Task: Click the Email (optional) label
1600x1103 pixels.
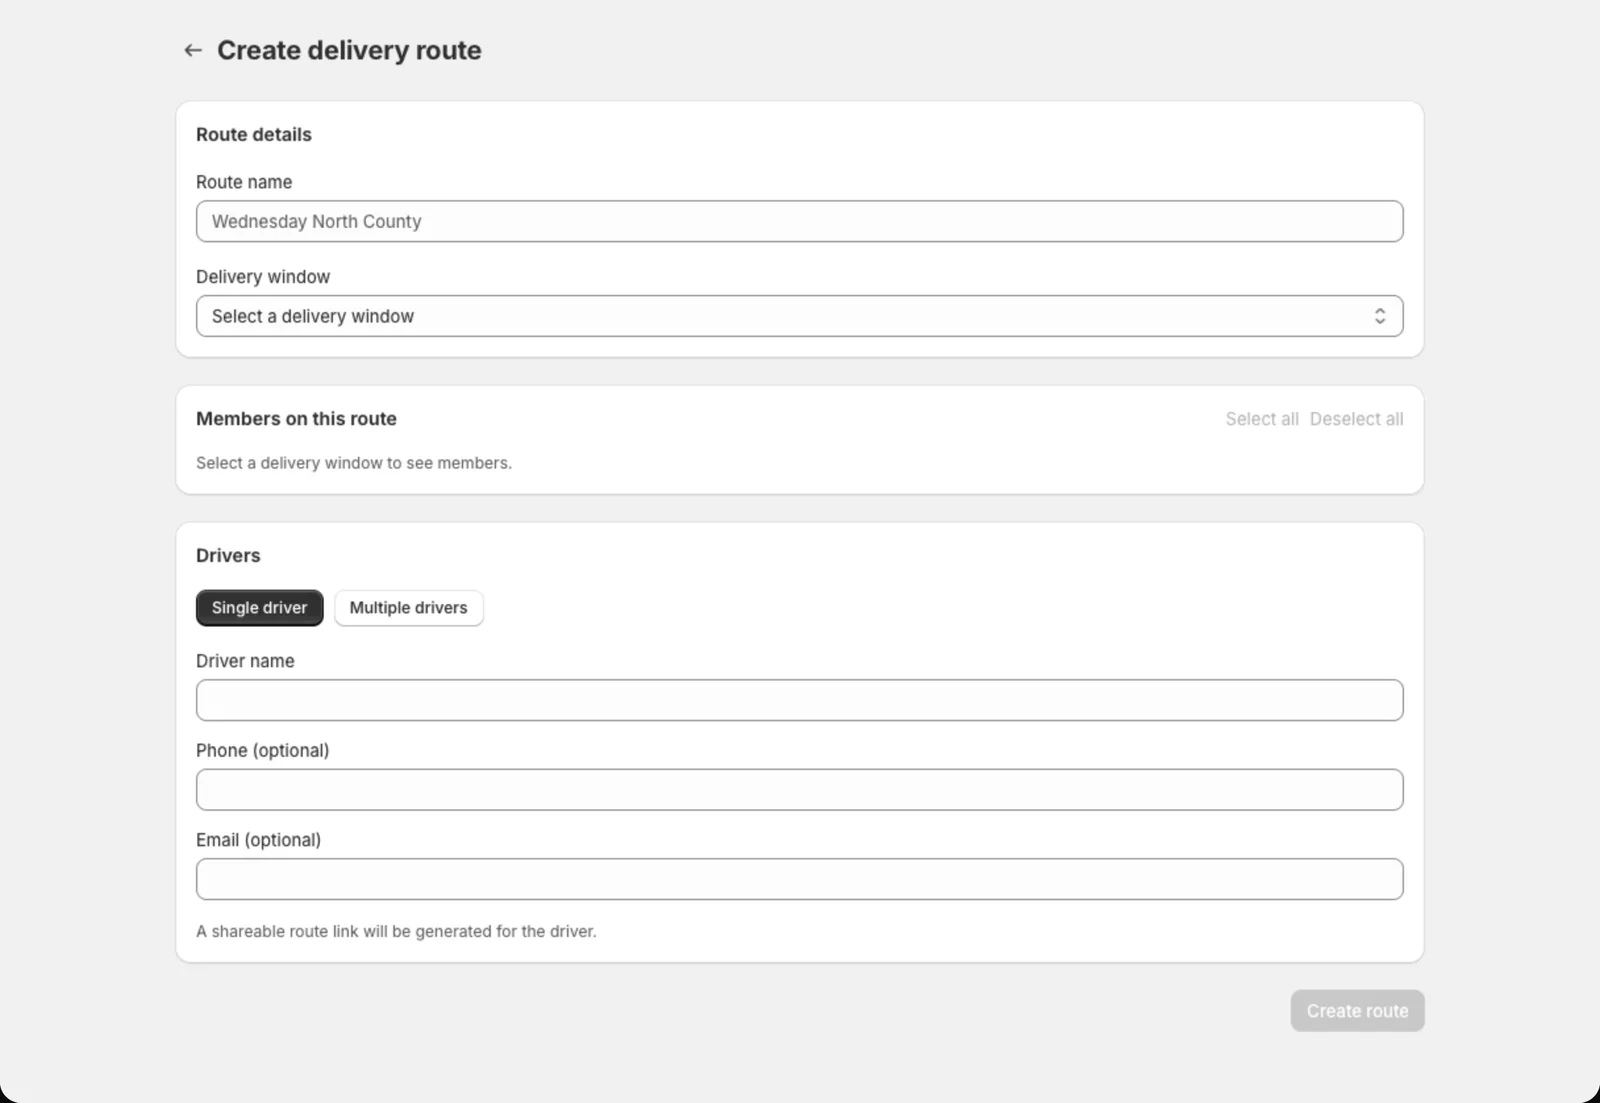Action: click(x=258, y=840)
